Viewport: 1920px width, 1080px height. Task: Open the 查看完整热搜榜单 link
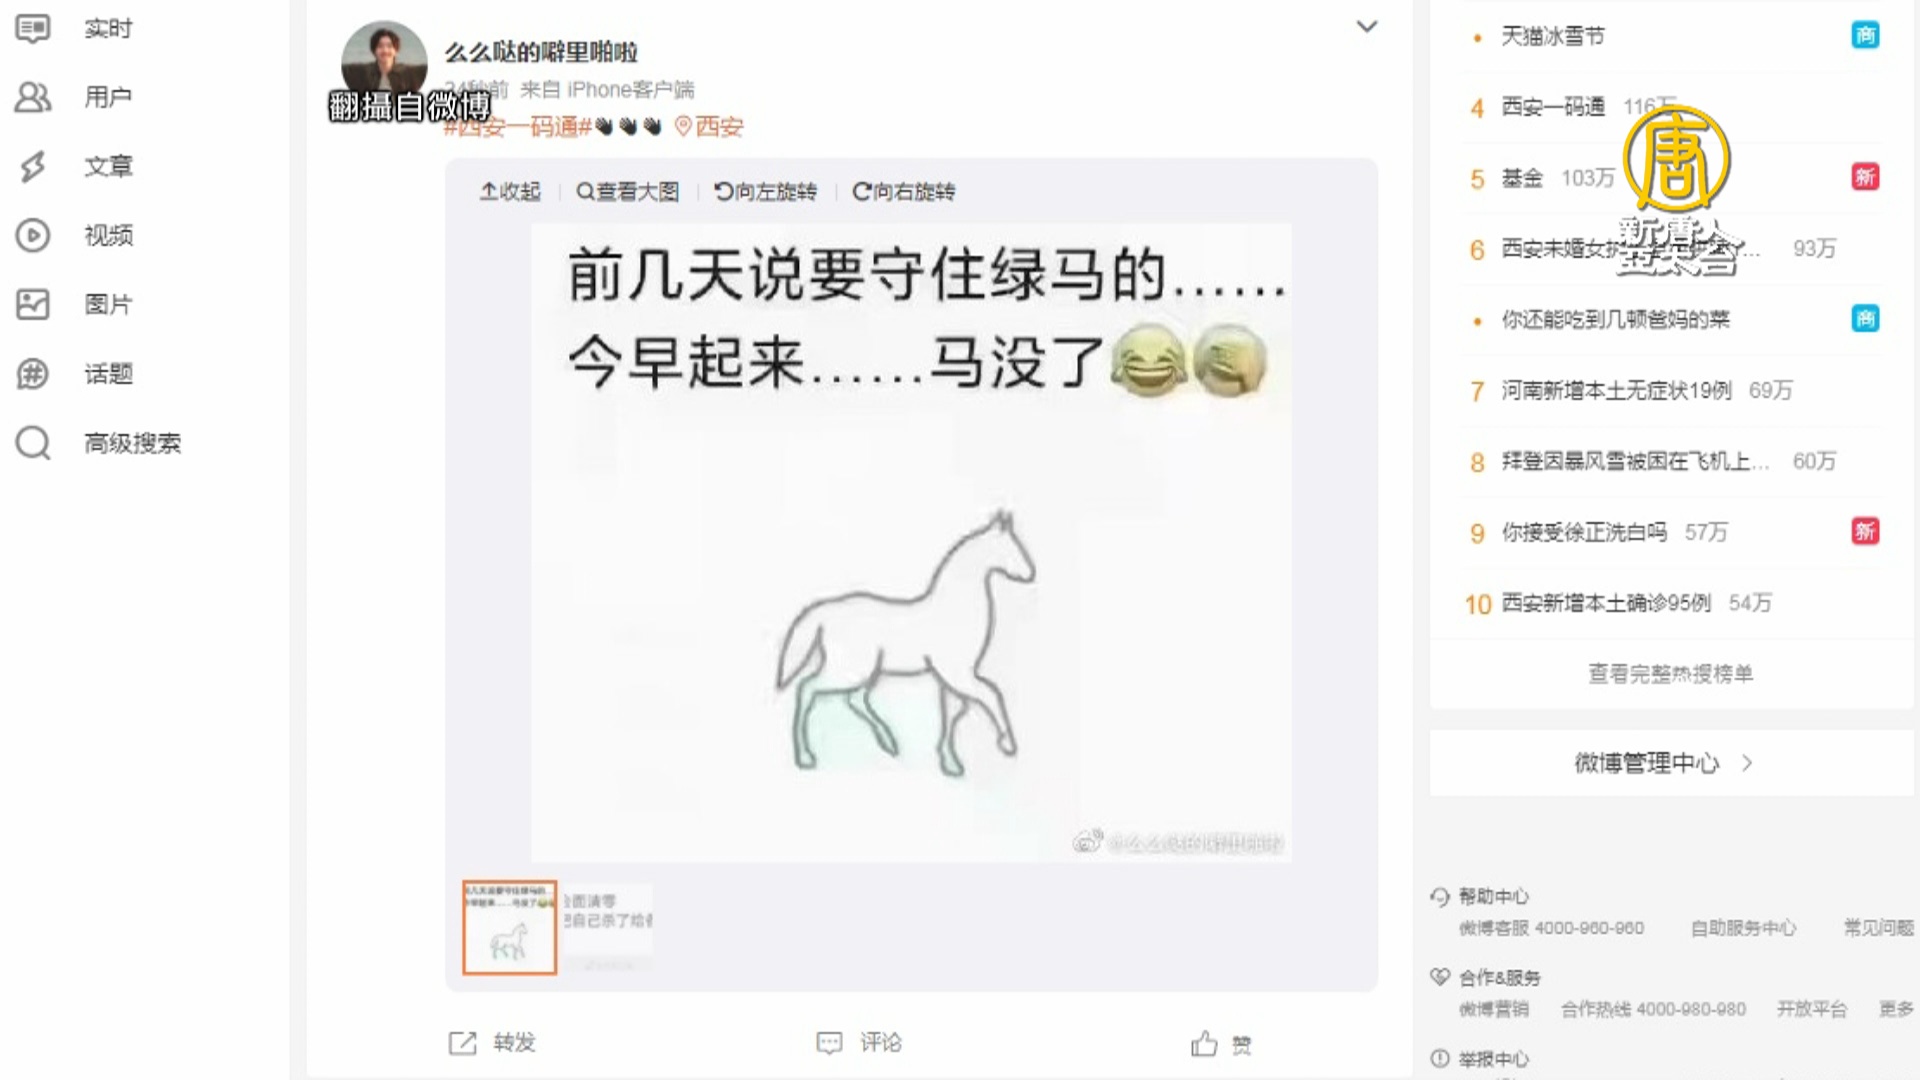tap(1671, 674)
